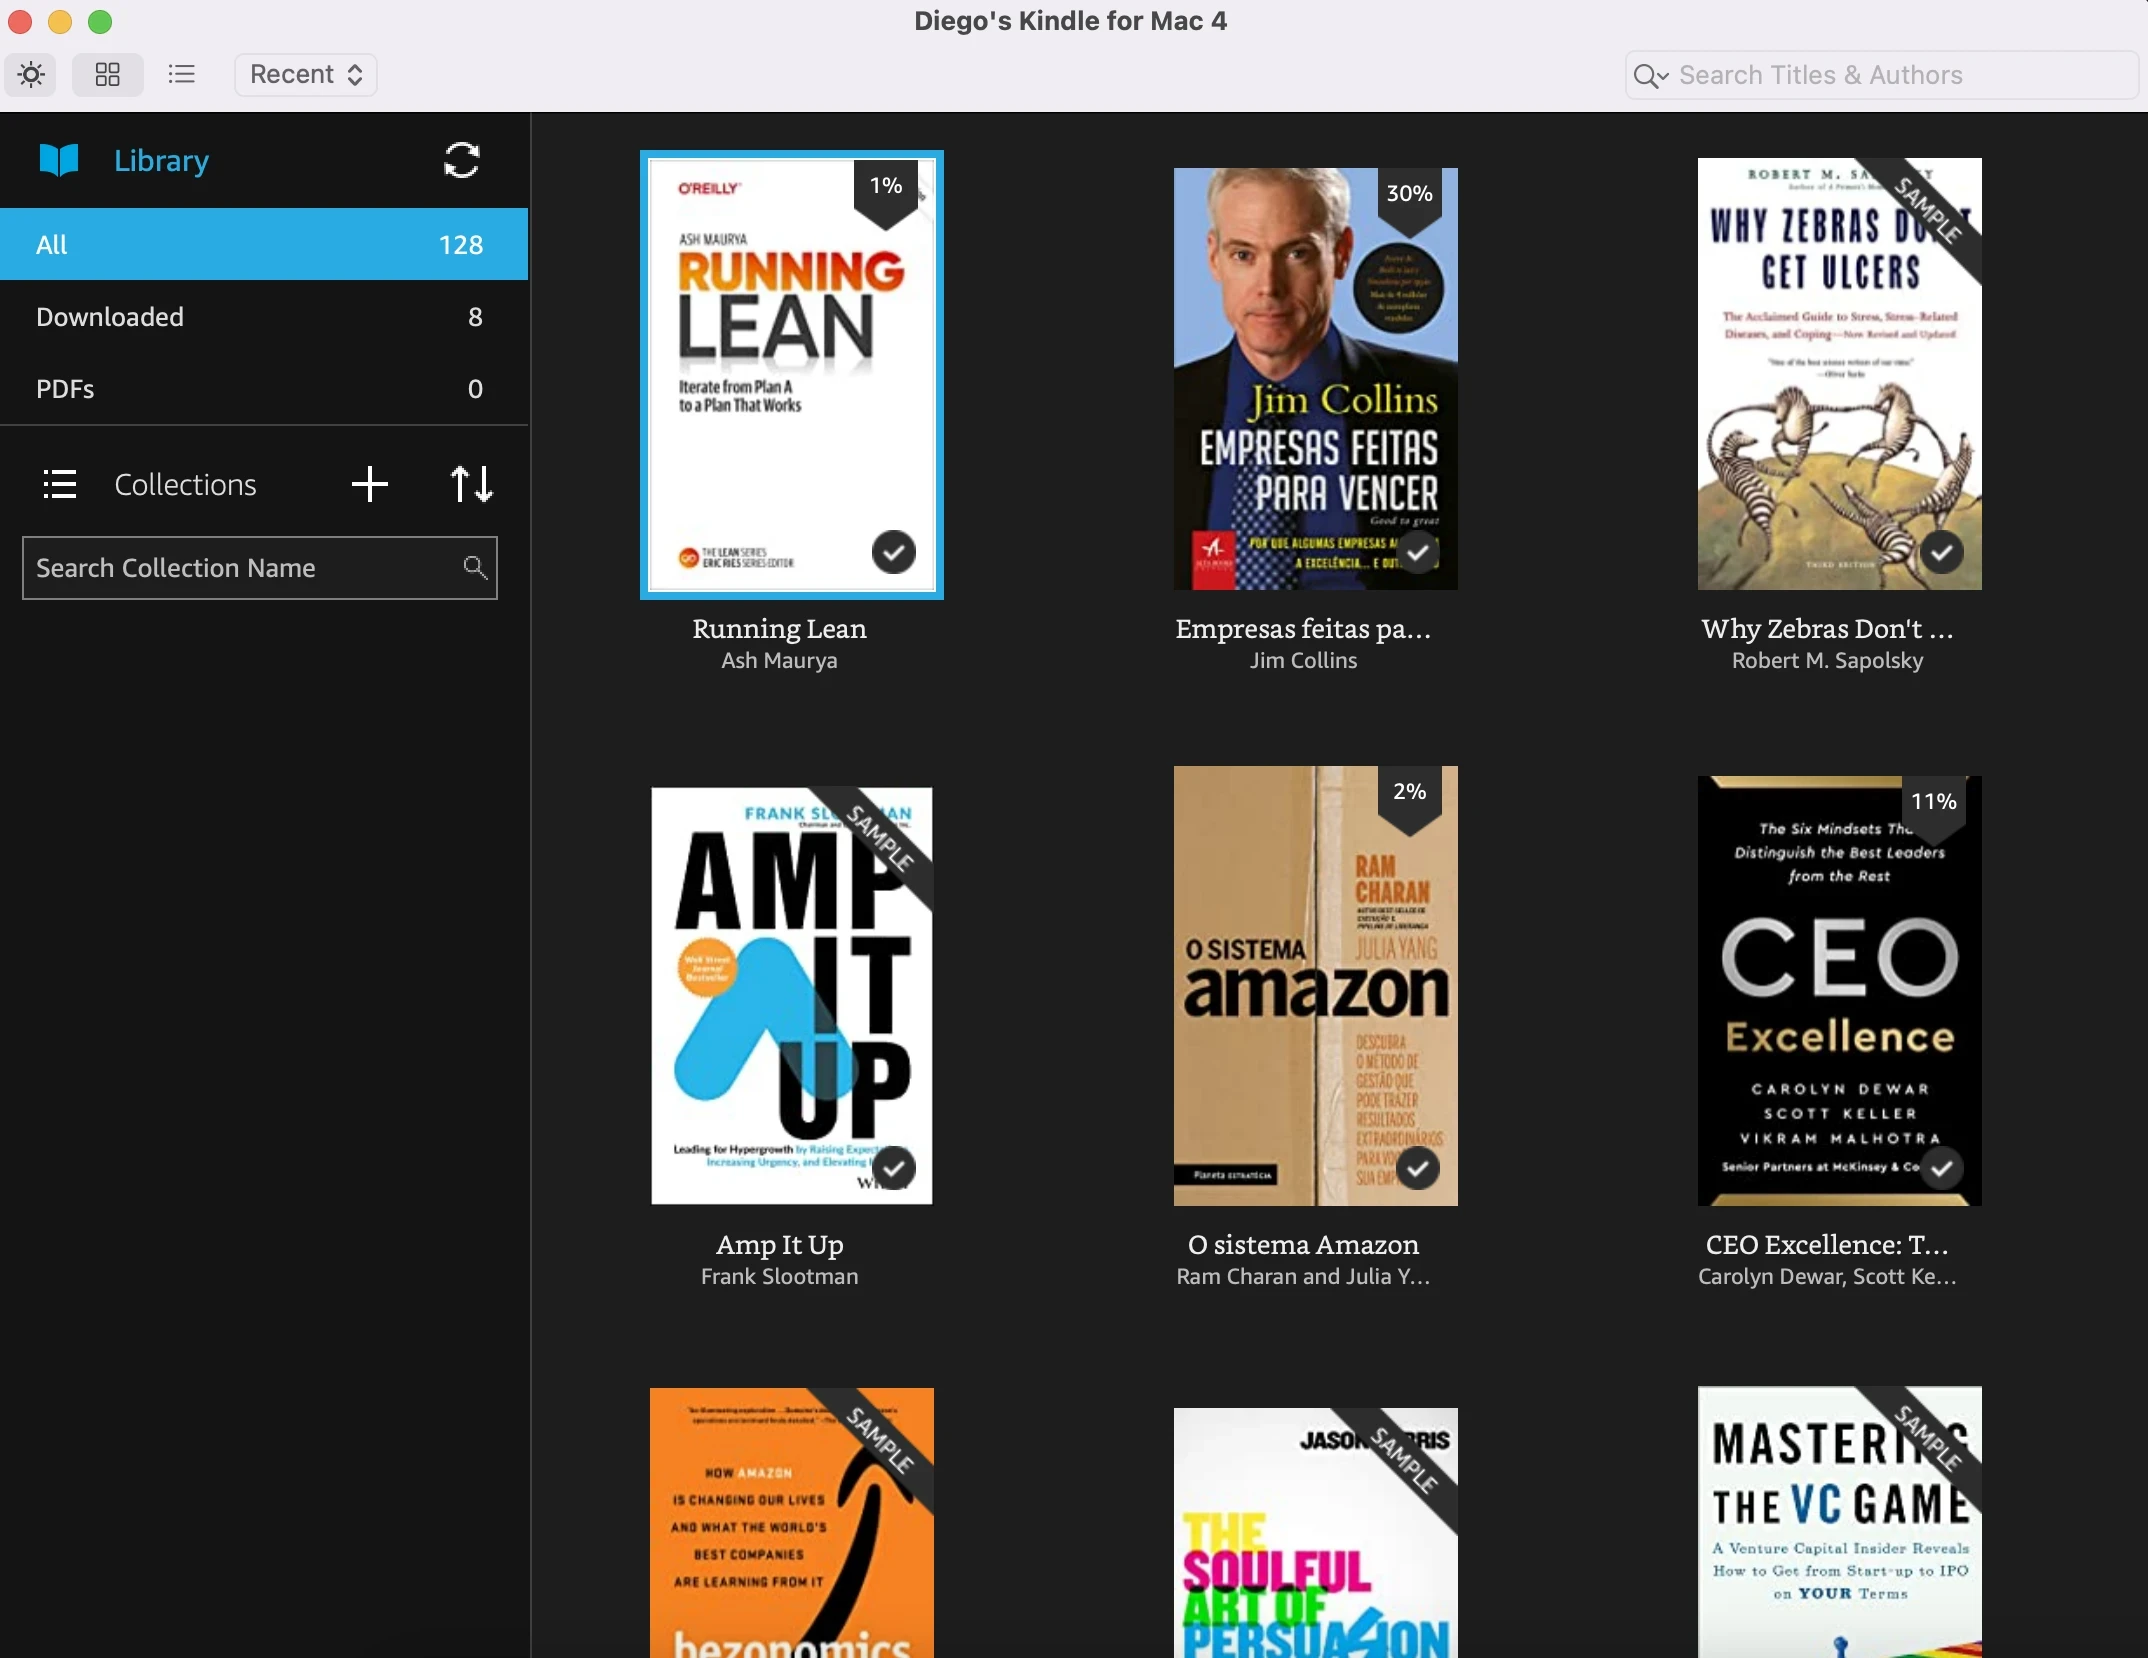2148x1658 pixels.
Task: Switch to grid view
Action: (107, 74)
